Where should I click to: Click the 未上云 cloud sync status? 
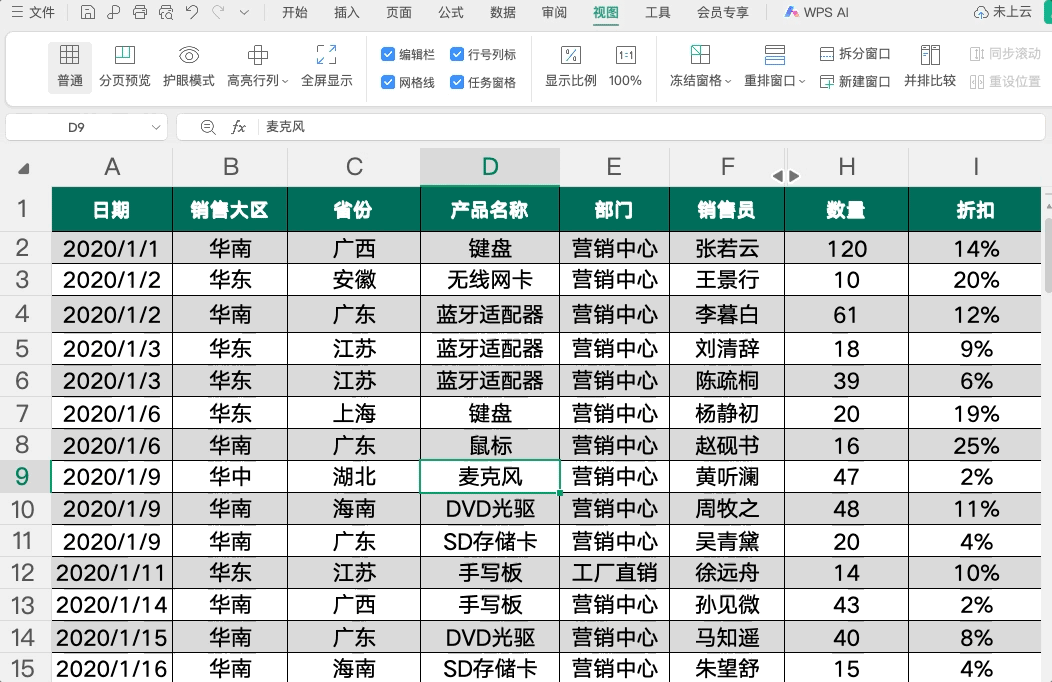[x=1003, y=12]
